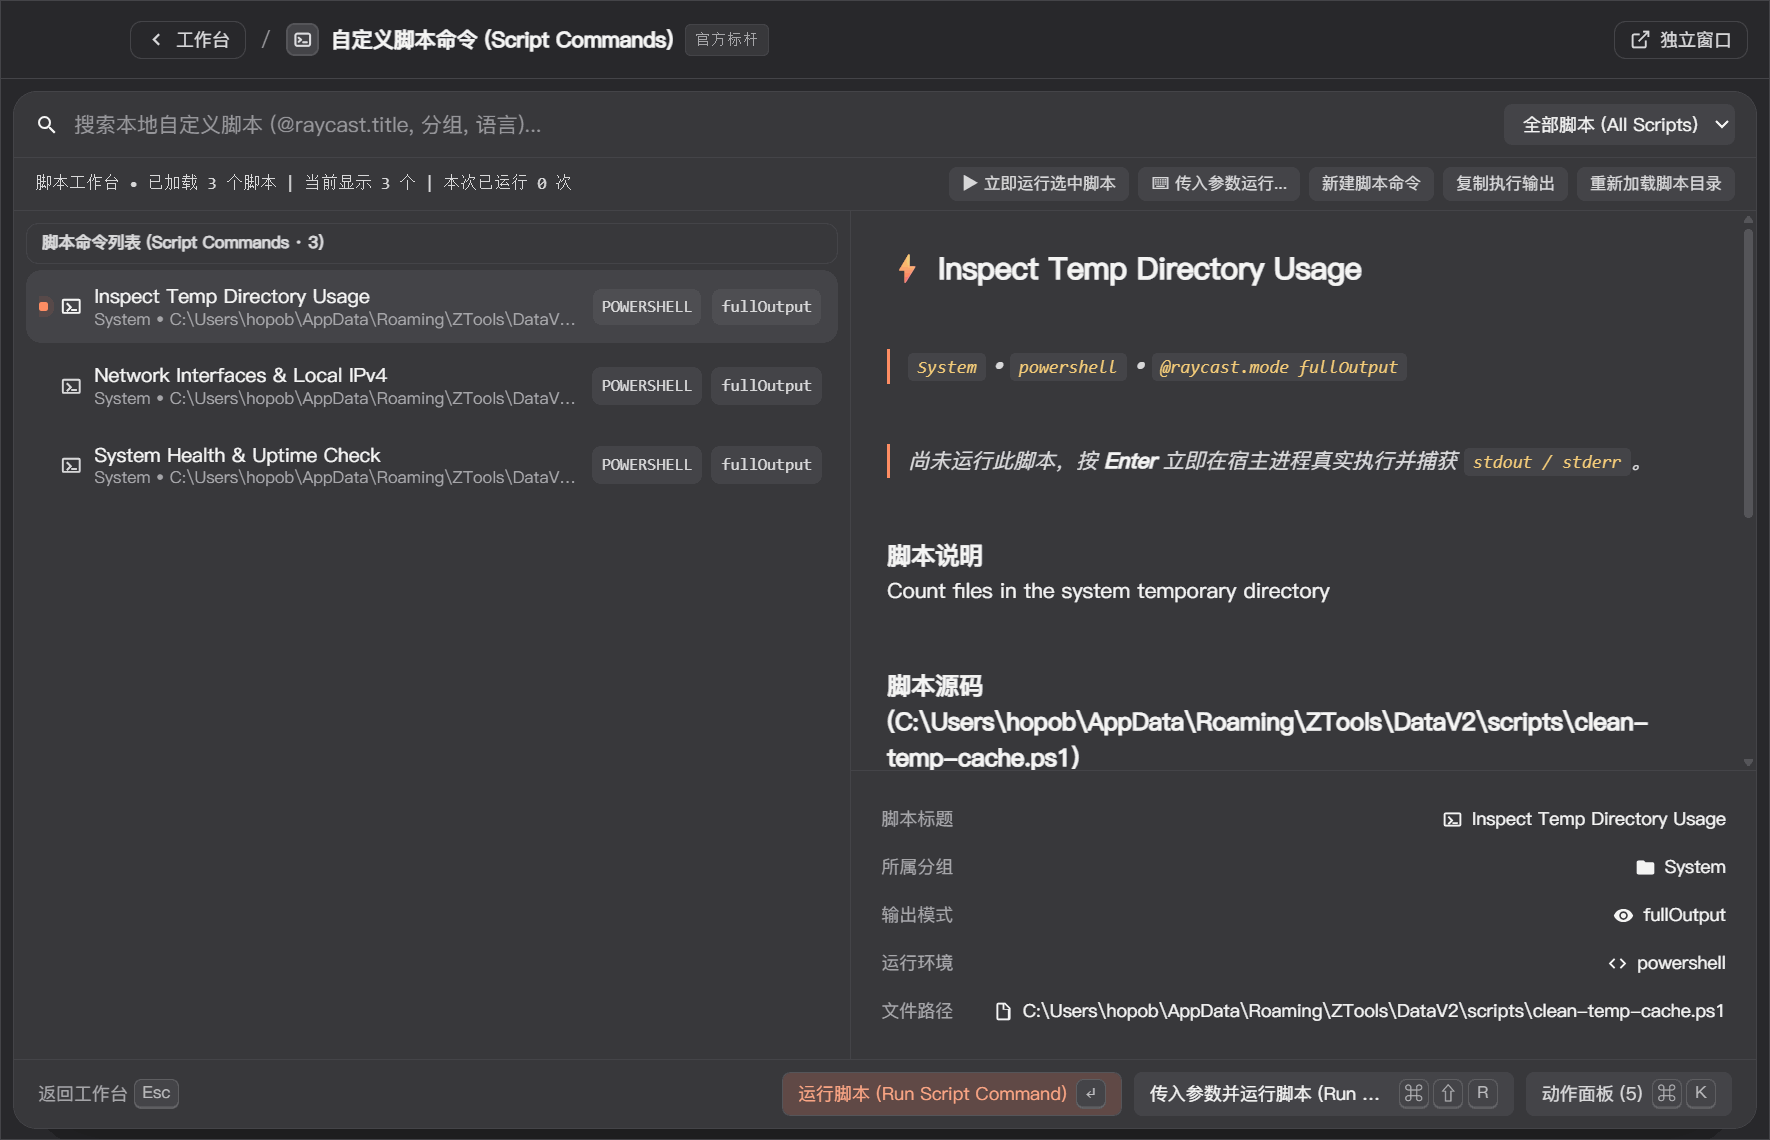Click 新建脚本命令 button

[x=1371, y=183]
